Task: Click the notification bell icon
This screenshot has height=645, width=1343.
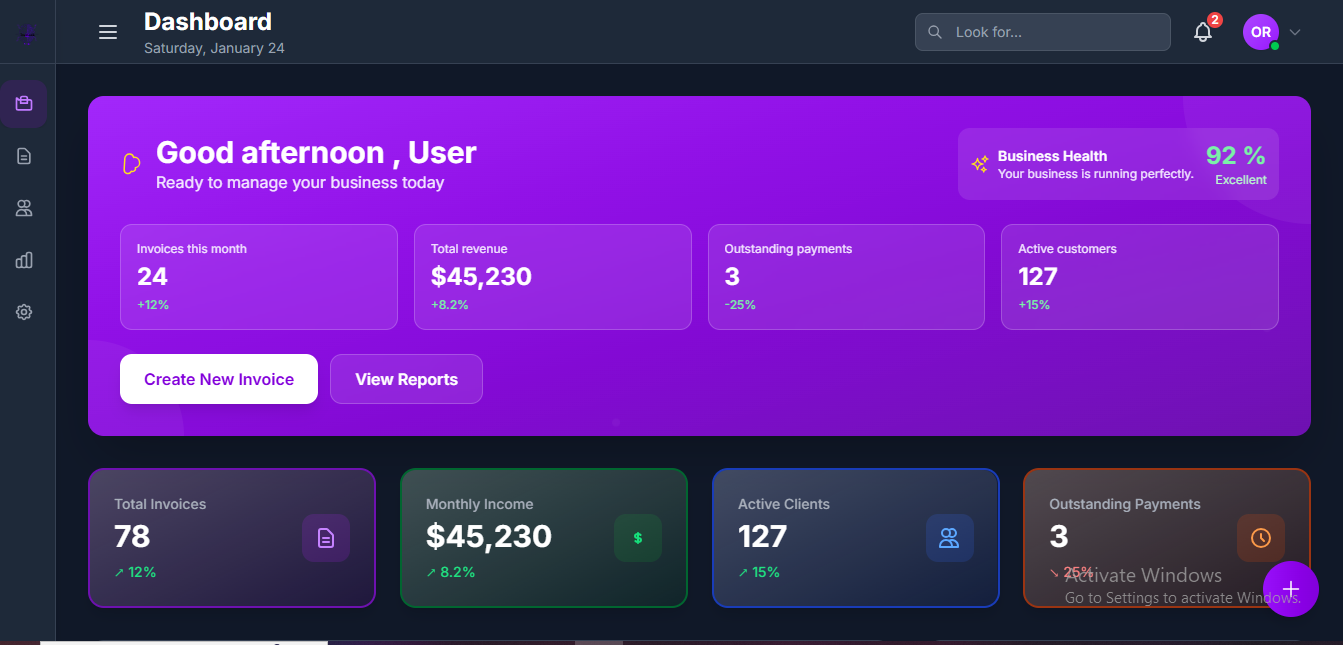Action: 1203,32
